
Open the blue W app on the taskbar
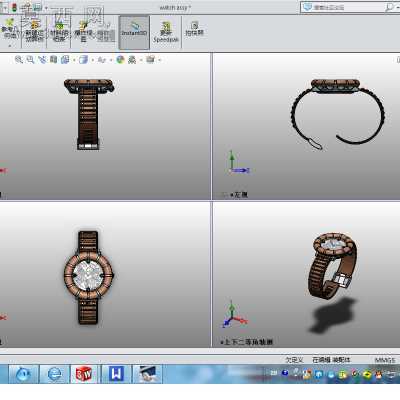pyautogui.click(x=116, y=374)
